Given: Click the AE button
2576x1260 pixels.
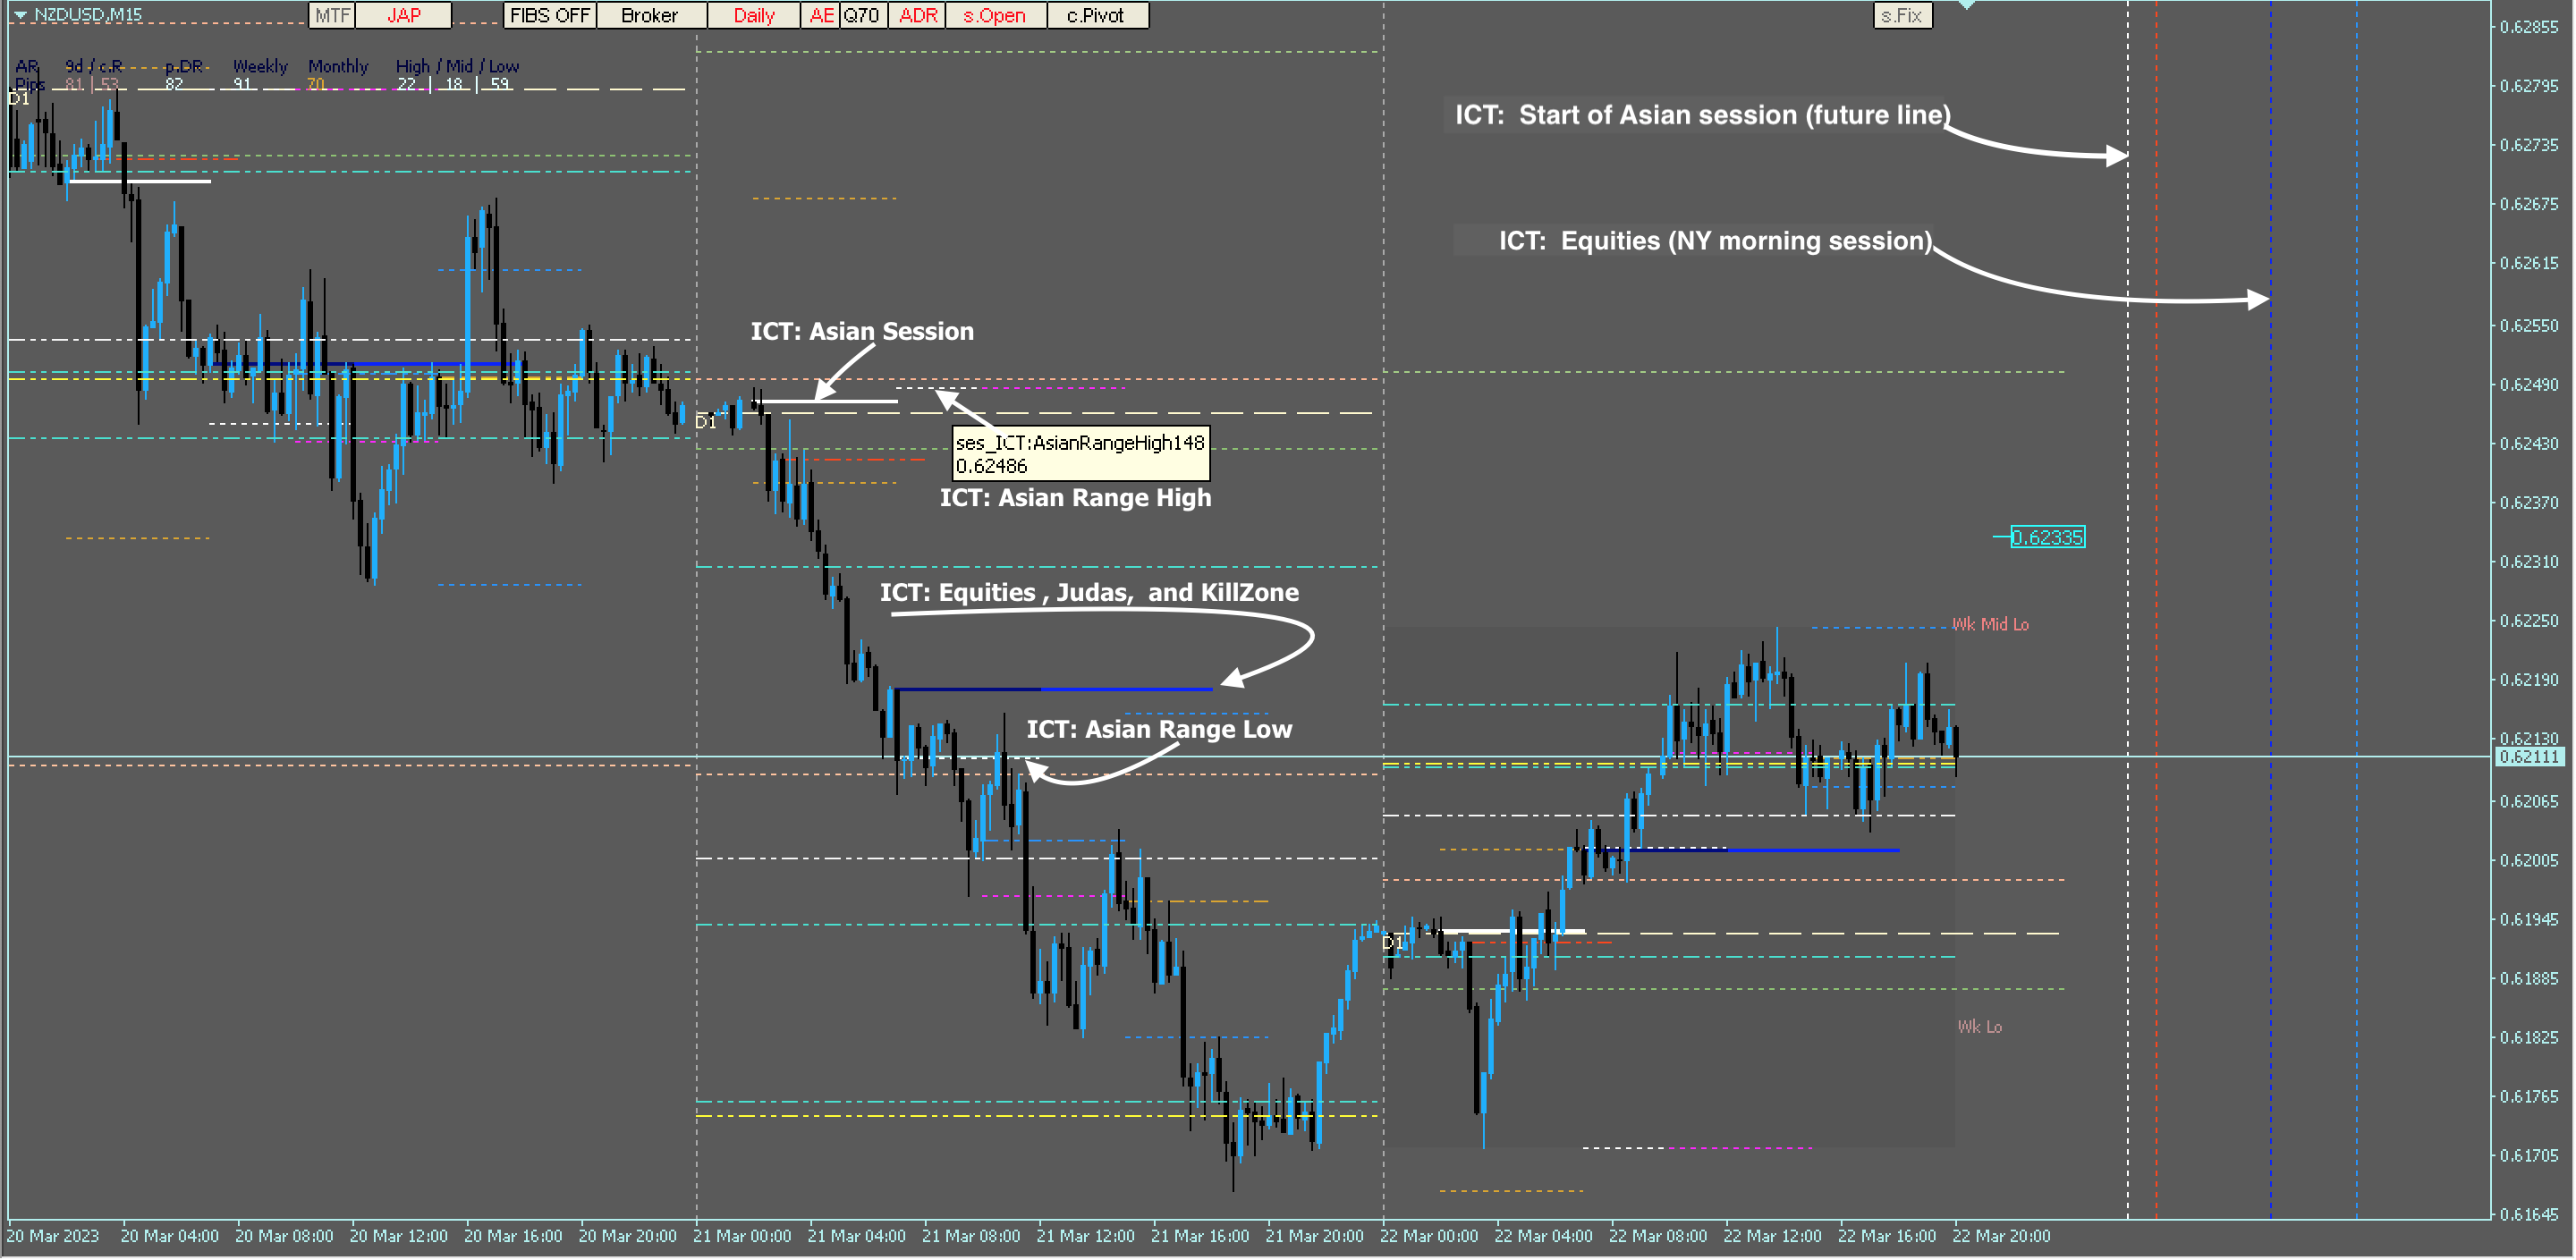Looking at the screenshot, I should click(821, 15).
